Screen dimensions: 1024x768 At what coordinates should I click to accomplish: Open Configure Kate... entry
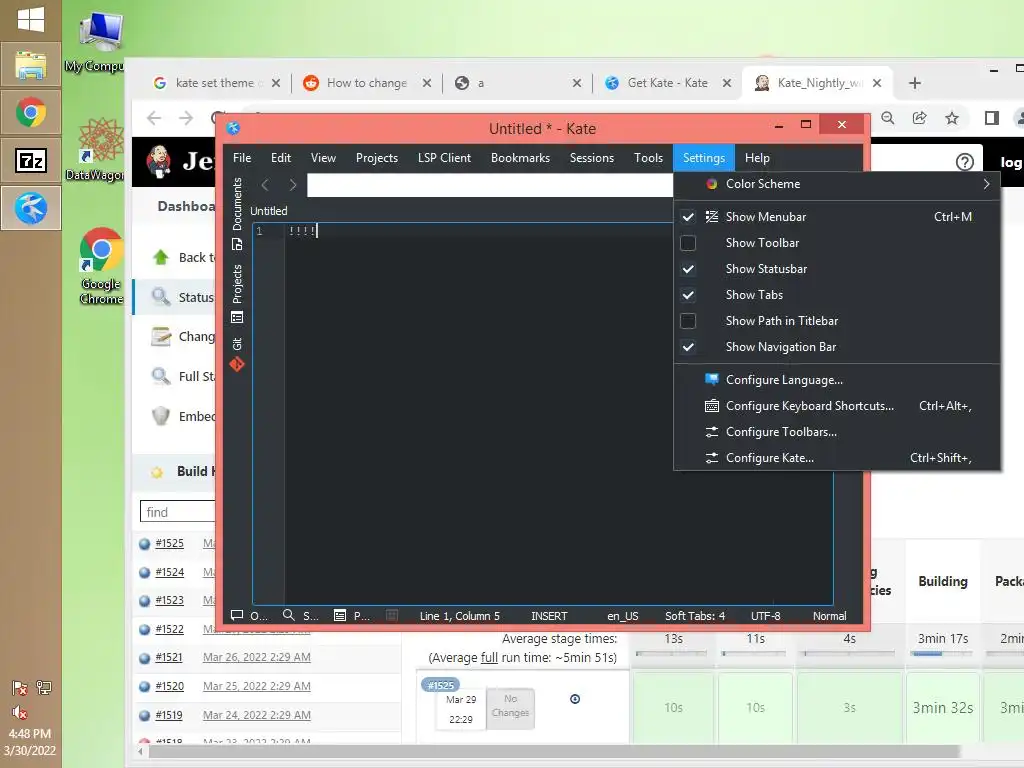(837, 458)
